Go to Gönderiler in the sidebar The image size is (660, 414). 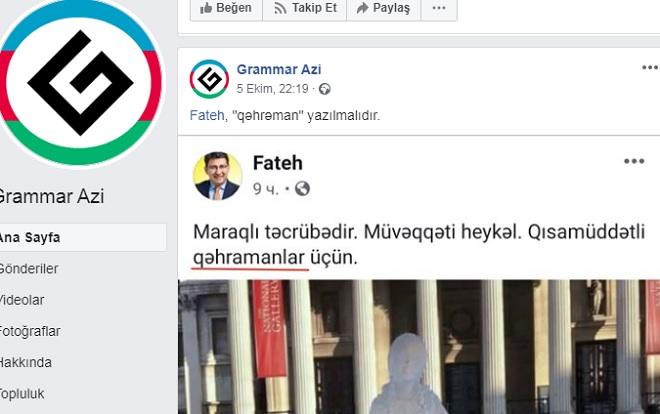(29, 268)
